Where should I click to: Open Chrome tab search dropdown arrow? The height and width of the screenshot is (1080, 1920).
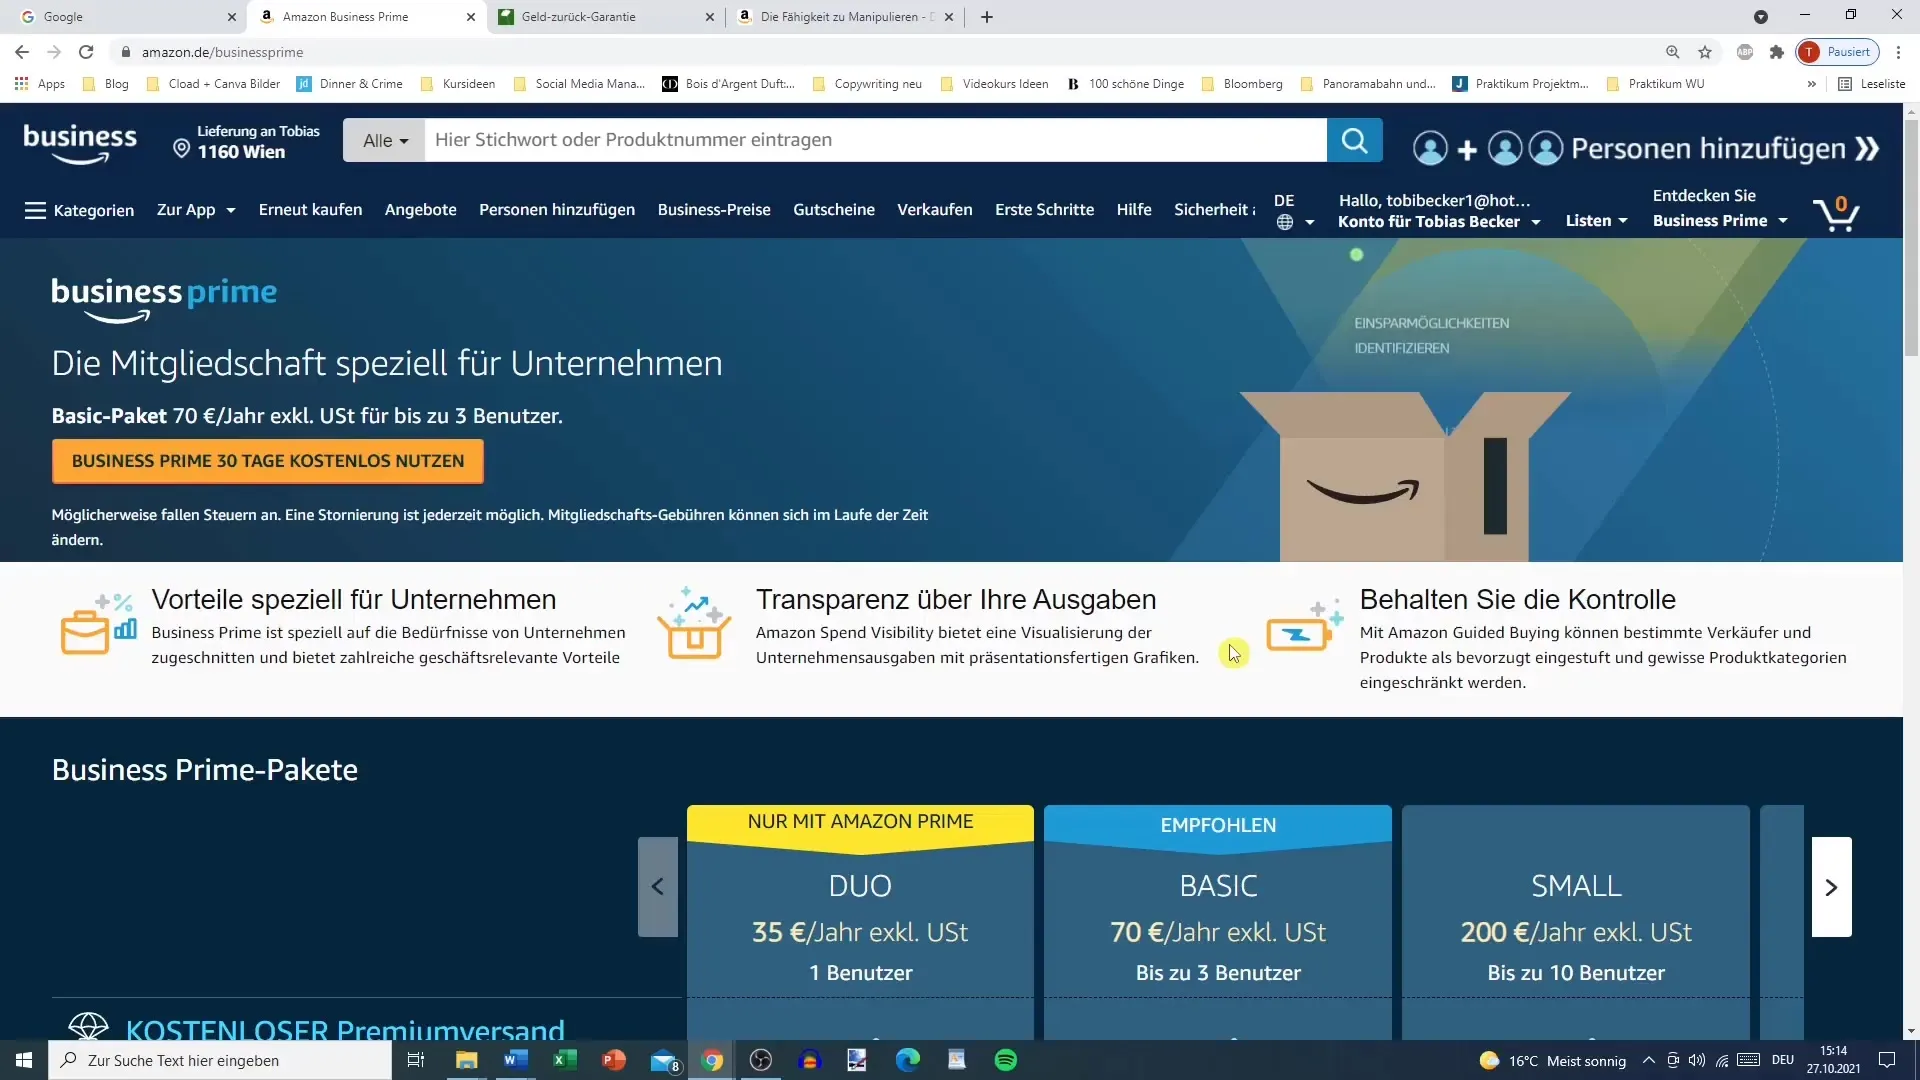click(1761, 17)
